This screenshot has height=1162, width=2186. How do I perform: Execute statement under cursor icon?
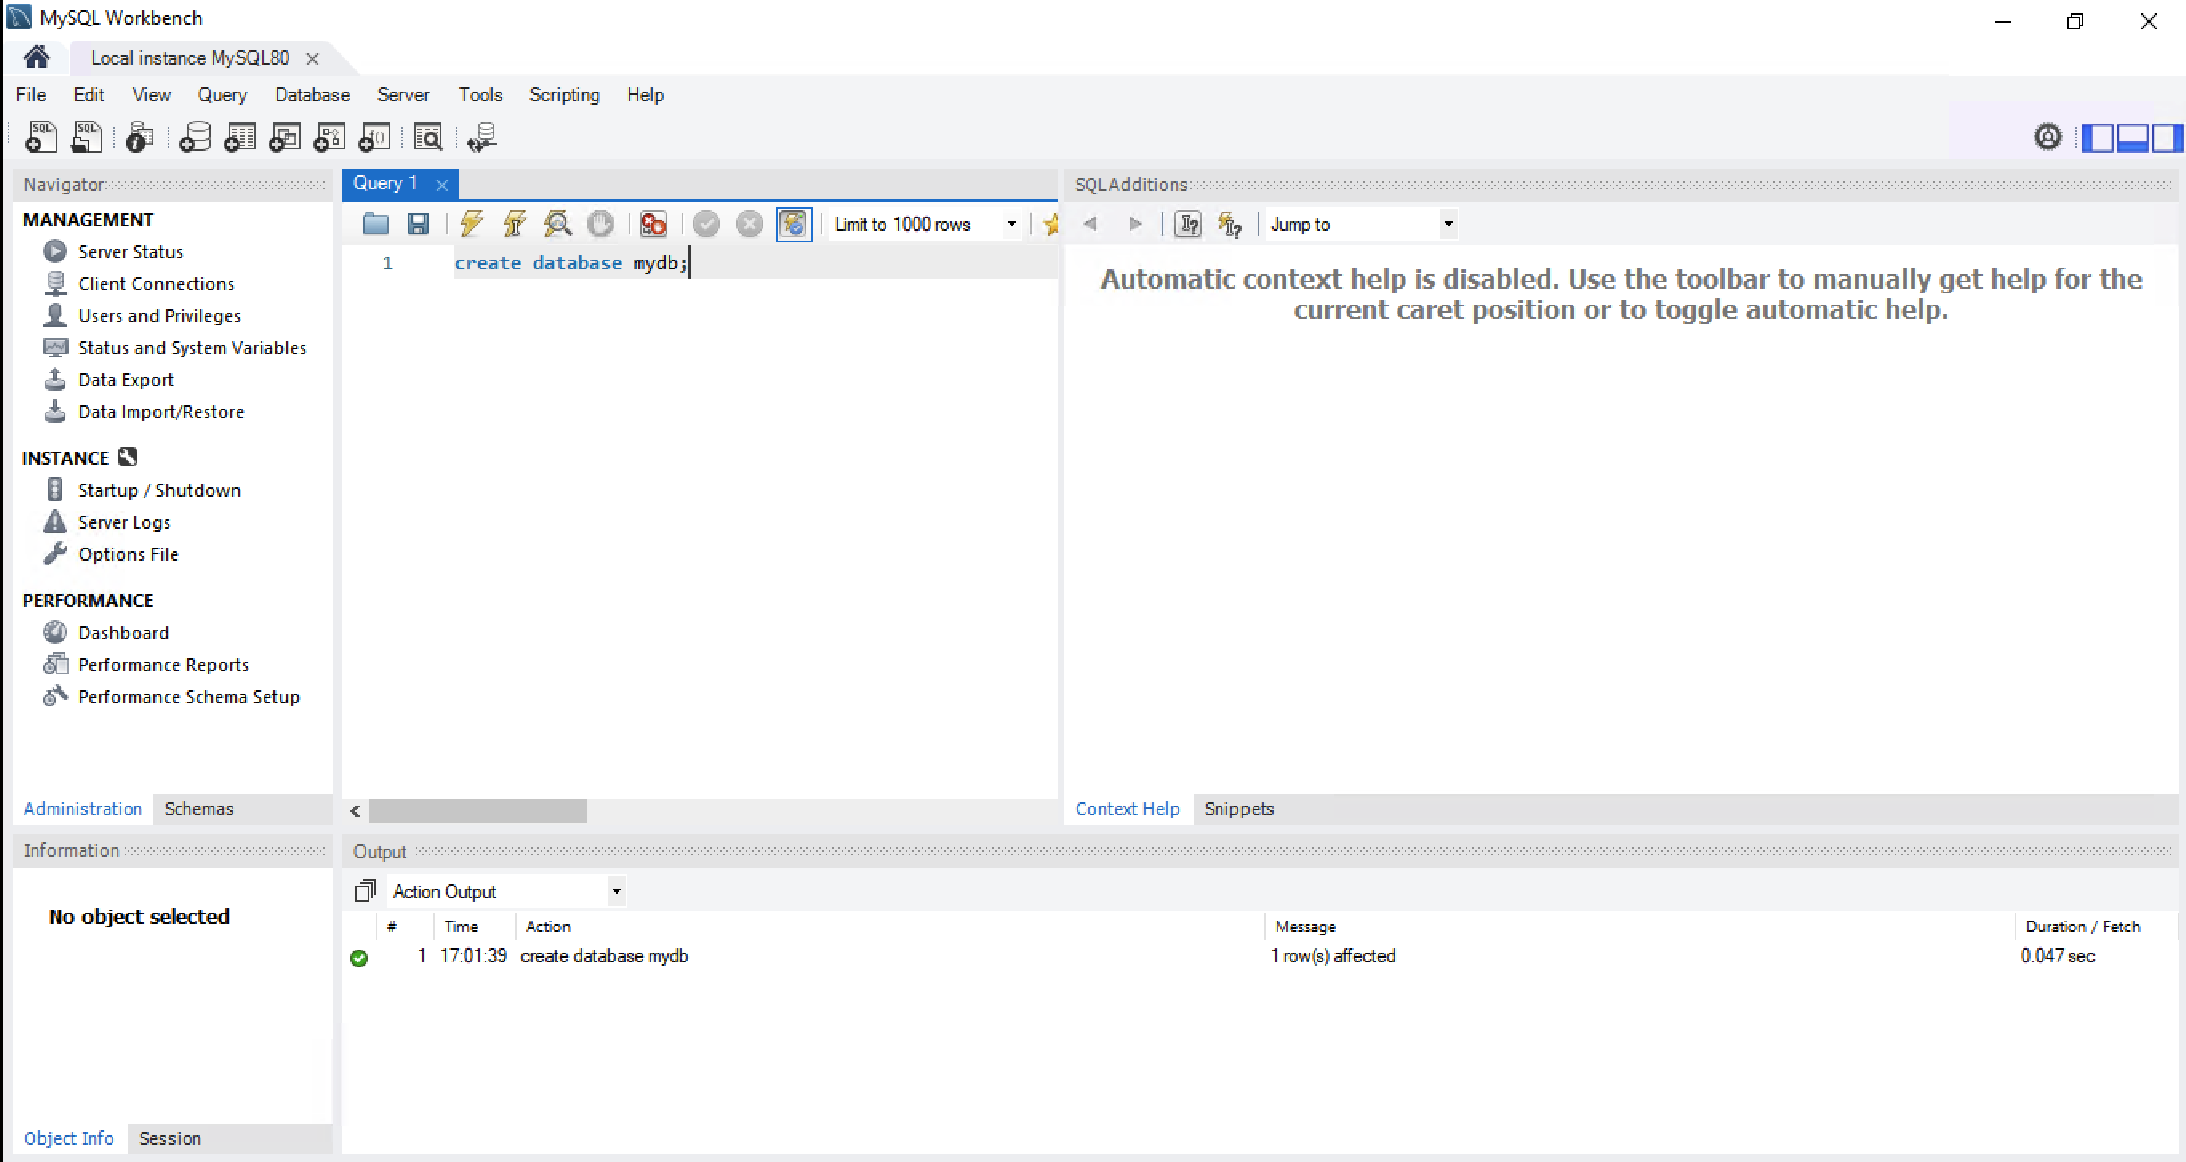[514, 224]
